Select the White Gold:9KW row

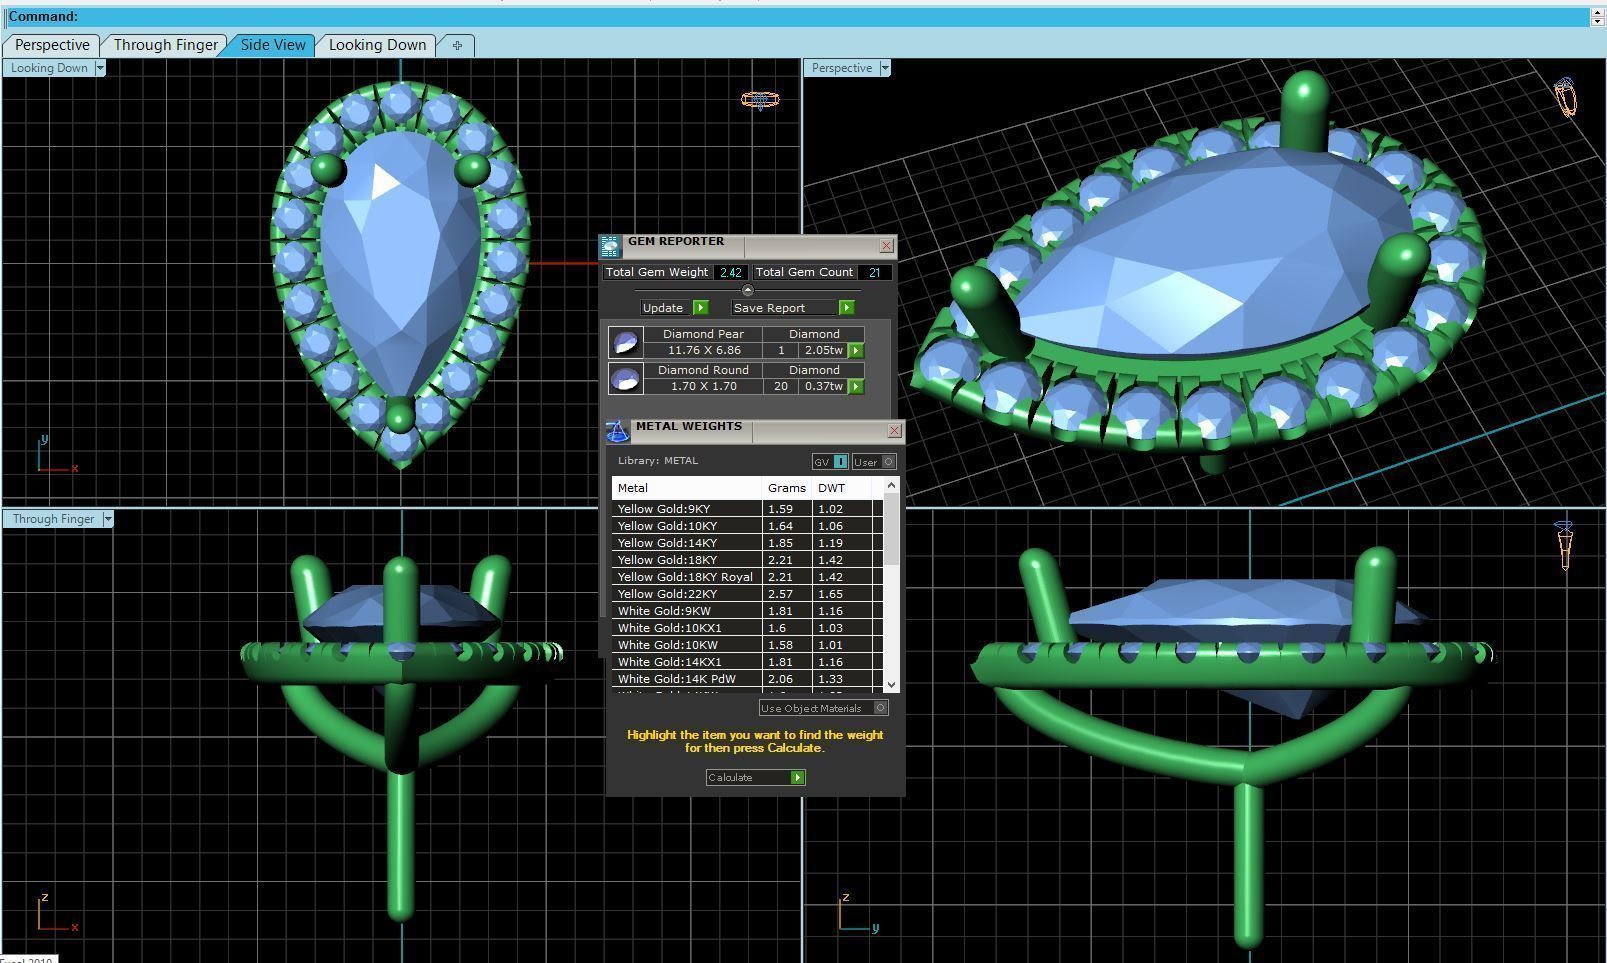click(747, 611)
